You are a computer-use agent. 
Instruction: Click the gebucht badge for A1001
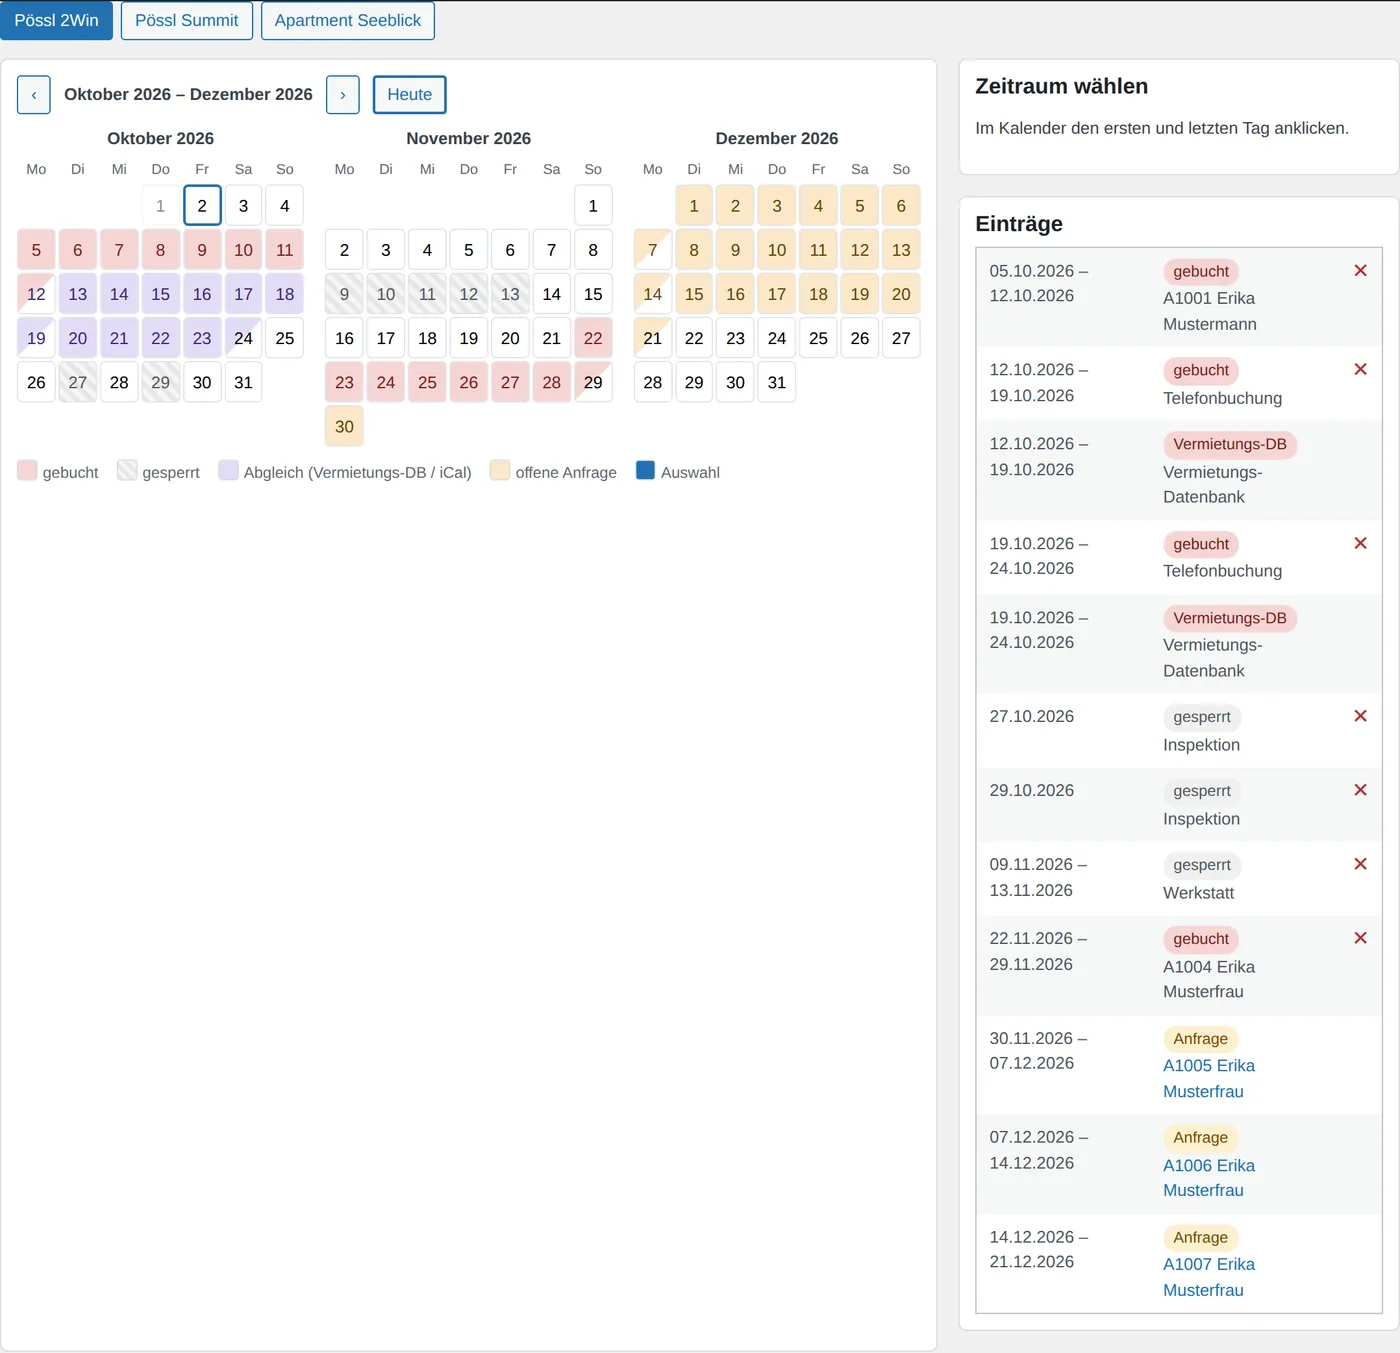[x=1201, y=272]
